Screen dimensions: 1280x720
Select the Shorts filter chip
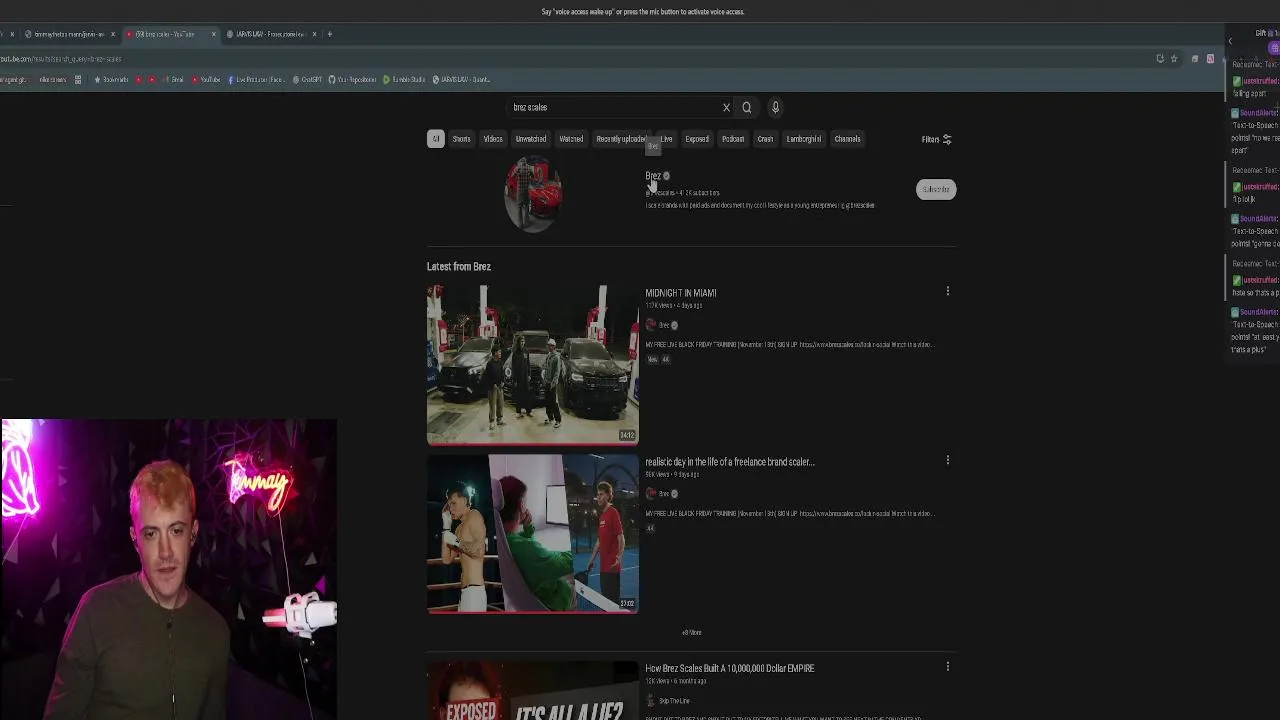[461, 139]
